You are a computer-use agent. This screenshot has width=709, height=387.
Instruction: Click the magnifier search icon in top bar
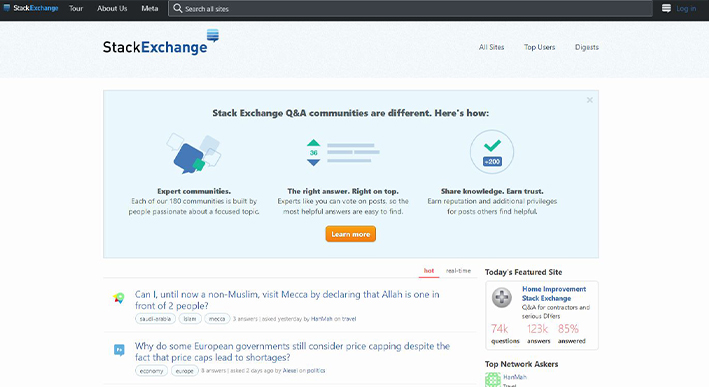click(x=178, y=9)
